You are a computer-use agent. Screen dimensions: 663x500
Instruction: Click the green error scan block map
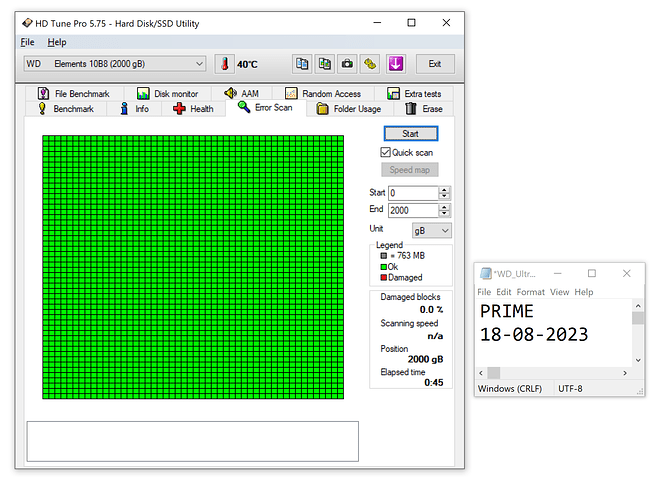[193, 267]
